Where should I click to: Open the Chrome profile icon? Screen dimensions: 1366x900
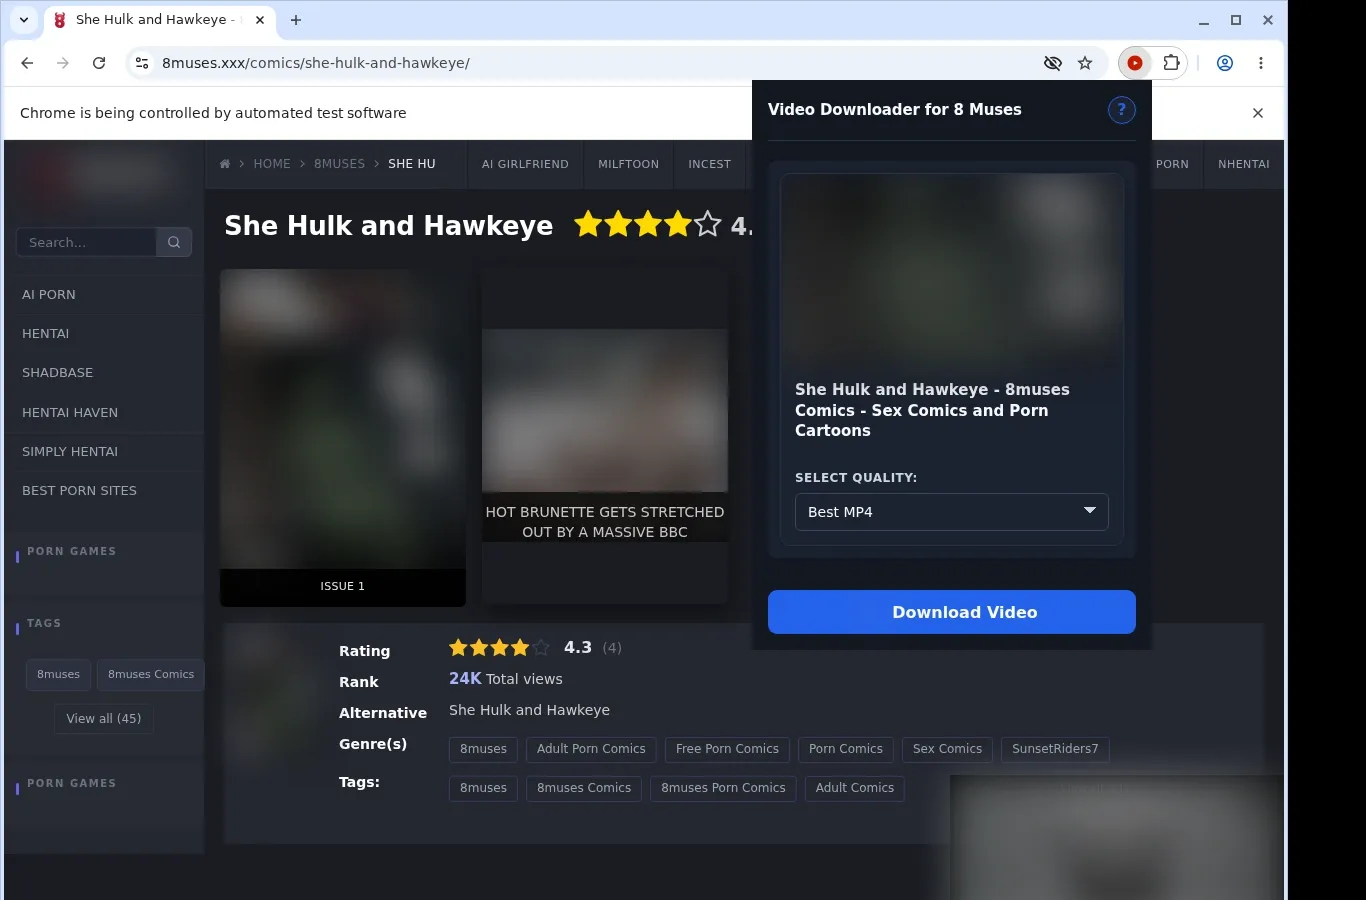coord(1224,63)
